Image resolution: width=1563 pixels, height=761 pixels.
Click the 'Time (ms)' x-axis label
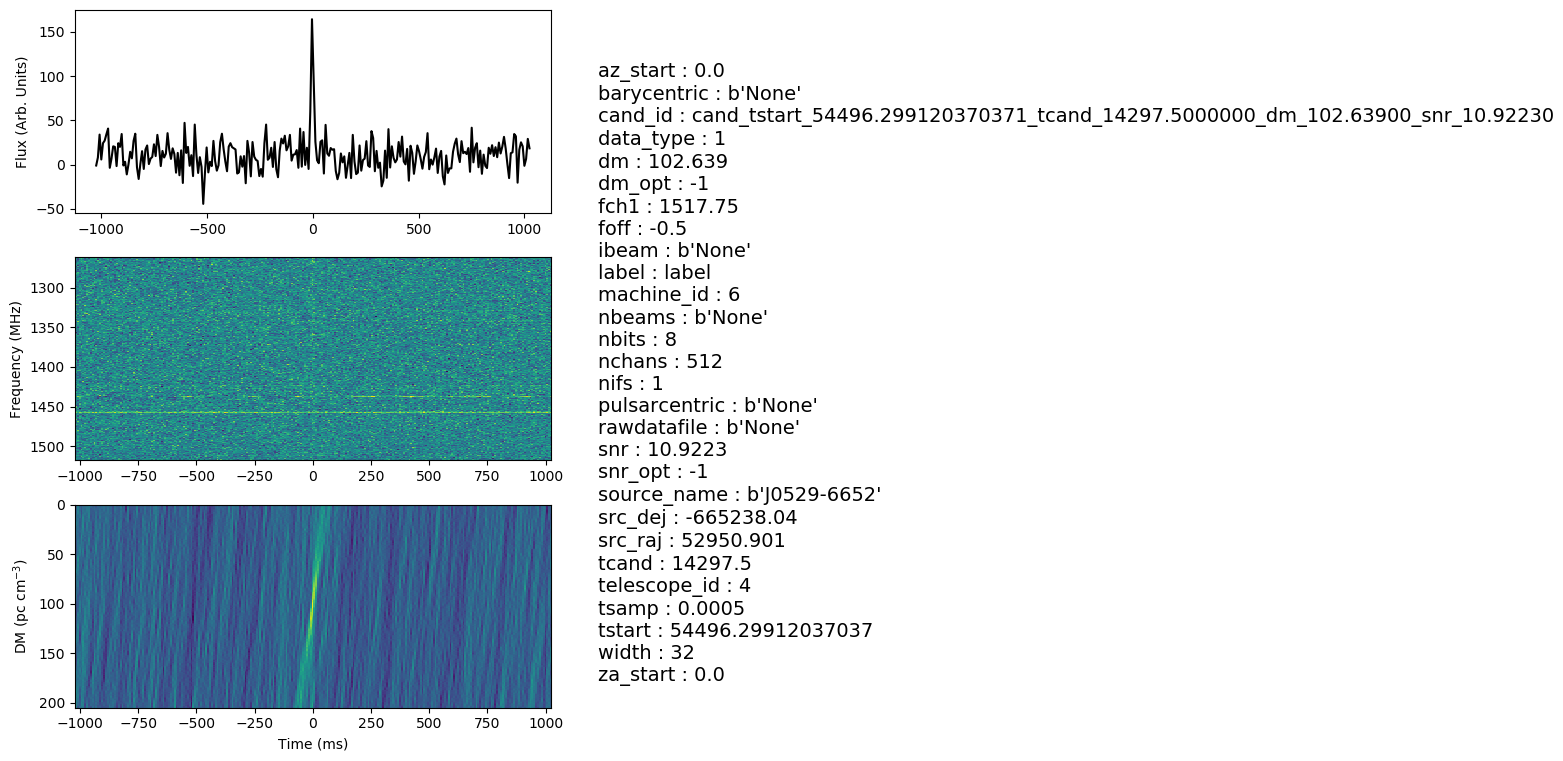[312, 744]
